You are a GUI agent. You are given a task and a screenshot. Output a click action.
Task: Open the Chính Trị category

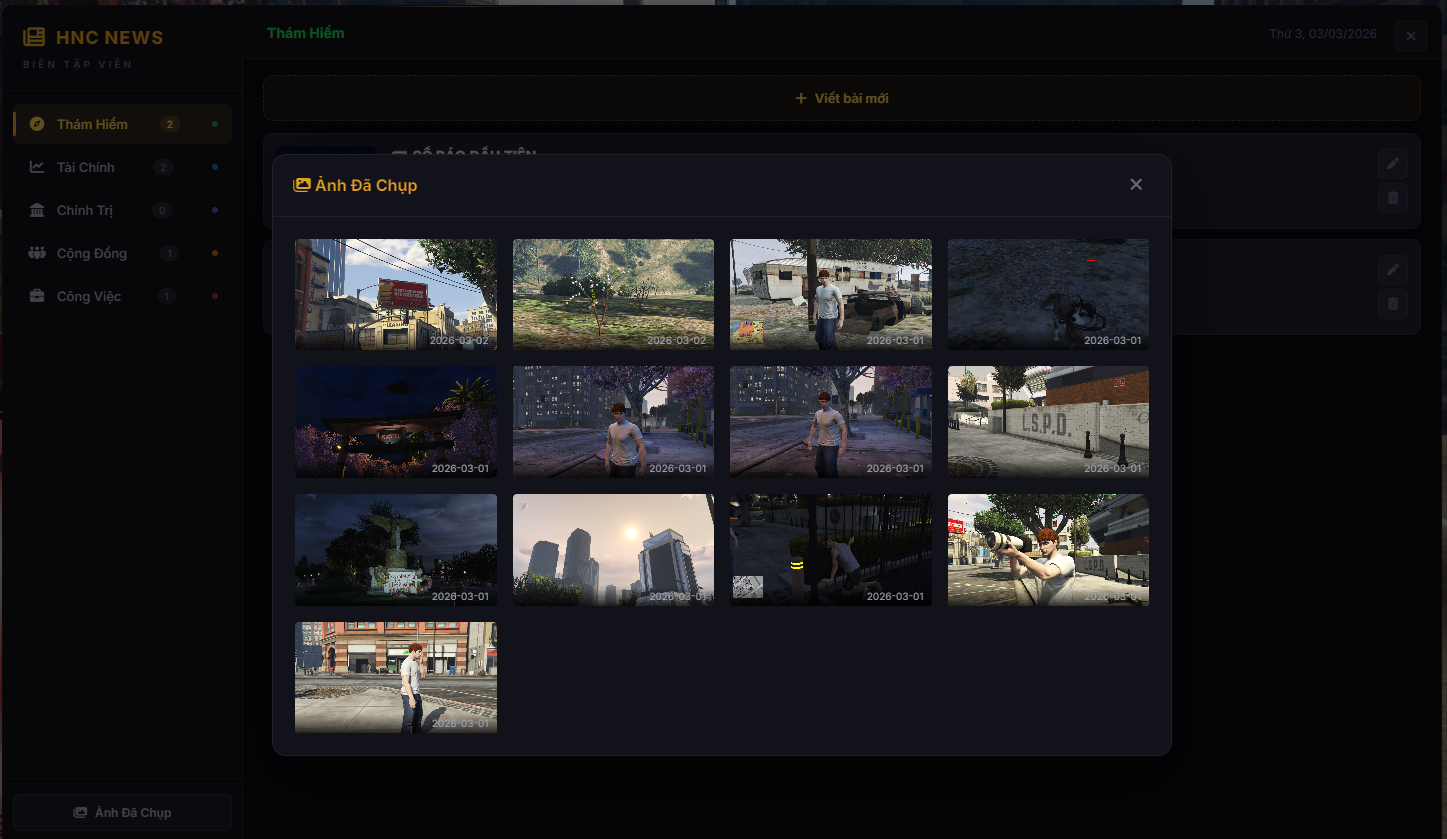85,210
